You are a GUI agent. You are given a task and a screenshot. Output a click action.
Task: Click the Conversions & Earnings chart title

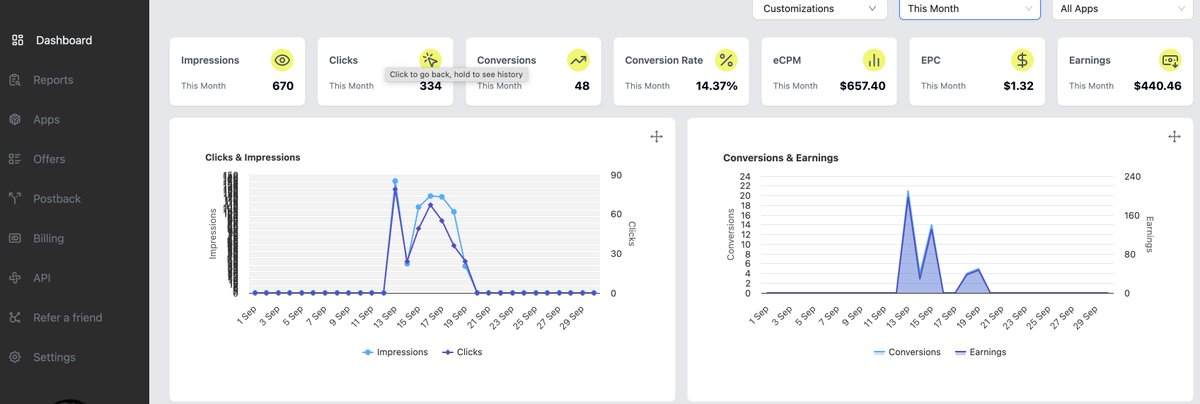(x=780, y=158)
